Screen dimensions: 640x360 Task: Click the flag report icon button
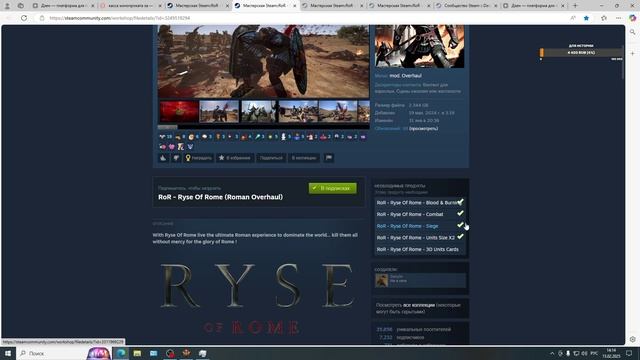click(x=329, y=158)
